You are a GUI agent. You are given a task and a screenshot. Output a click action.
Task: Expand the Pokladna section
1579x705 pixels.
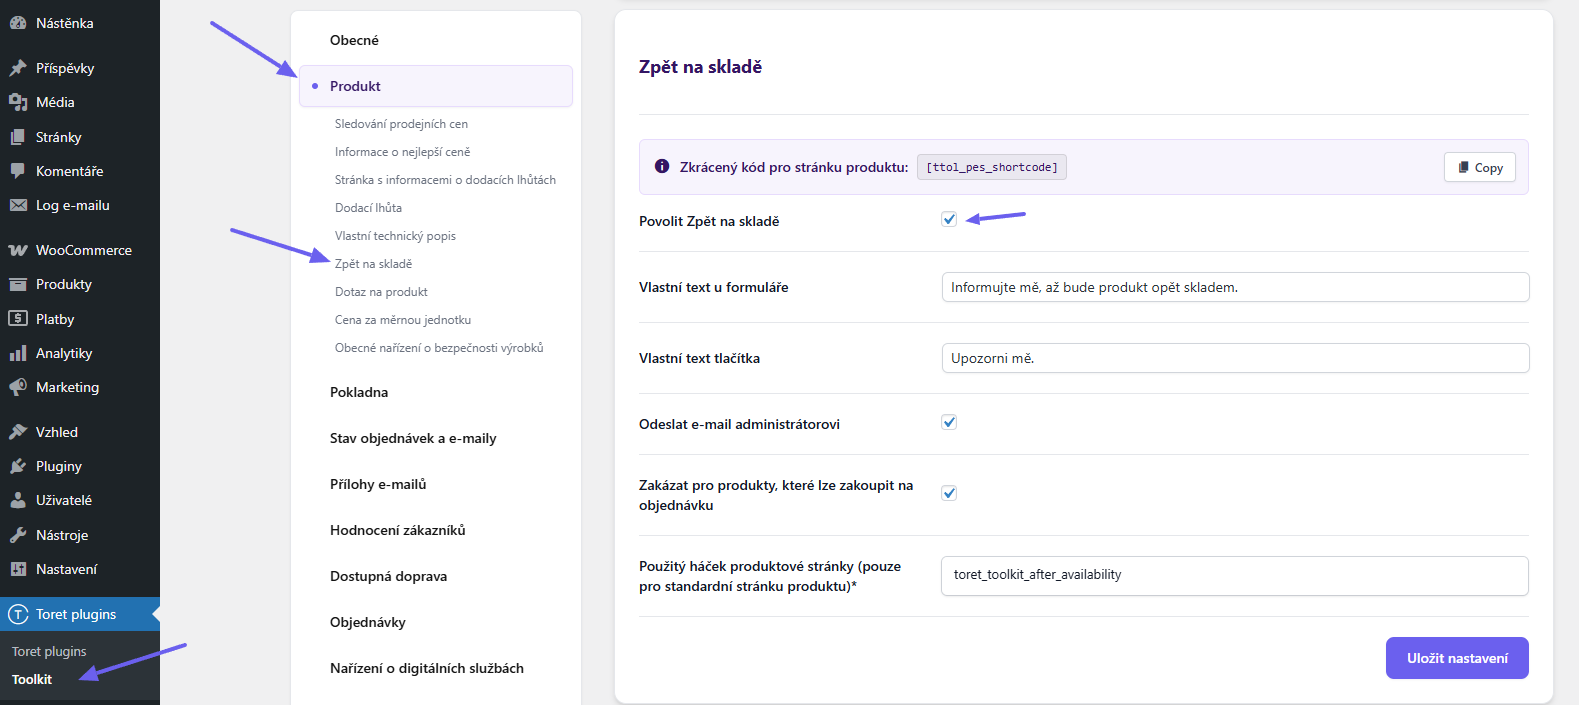tap(359, 392)
